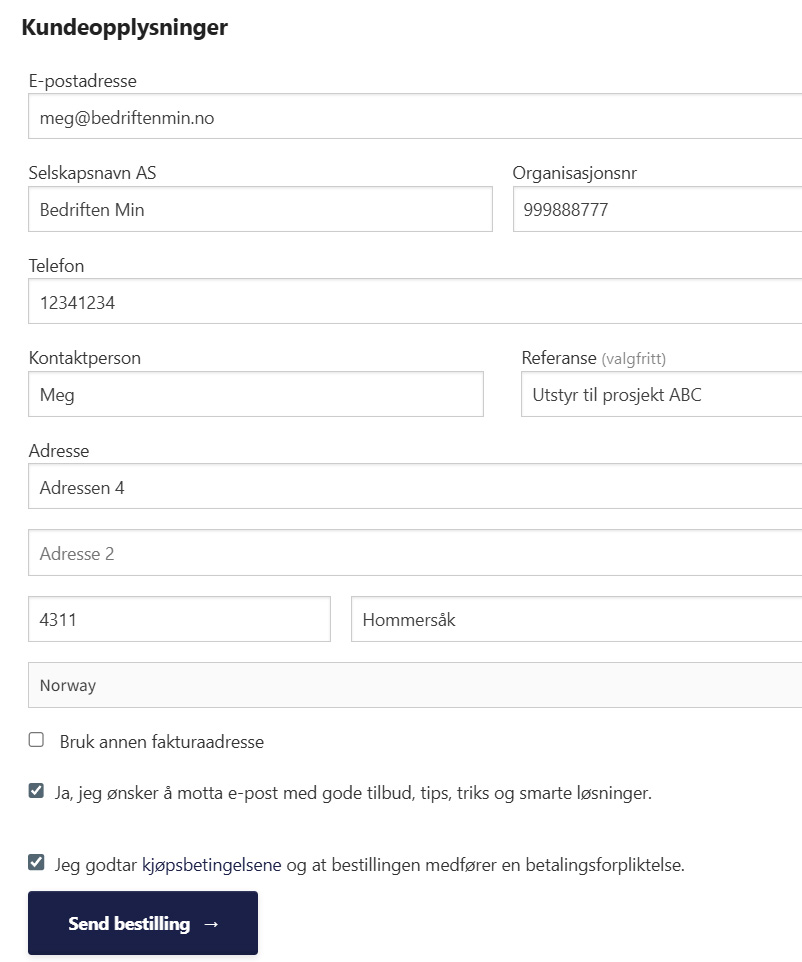The image size is (802, 962).
Task: Select the Organisasjonsnr input field
Action: pyautogui.click(x=657, y=210)
